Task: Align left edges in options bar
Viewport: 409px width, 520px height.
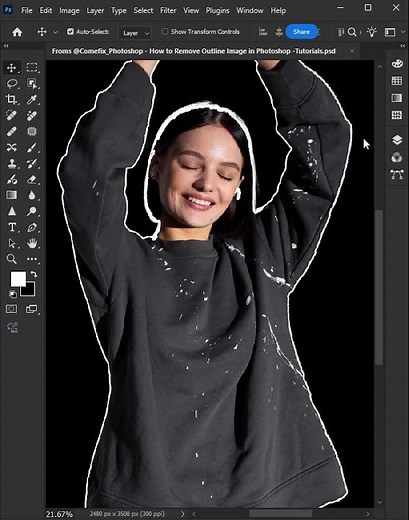Action: (263, 32)
